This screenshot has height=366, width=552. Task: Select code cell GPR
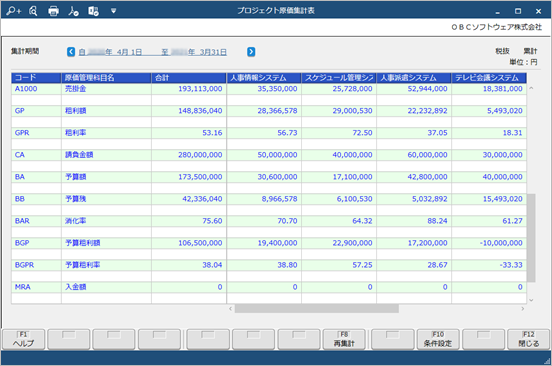(x=36, y=133)
